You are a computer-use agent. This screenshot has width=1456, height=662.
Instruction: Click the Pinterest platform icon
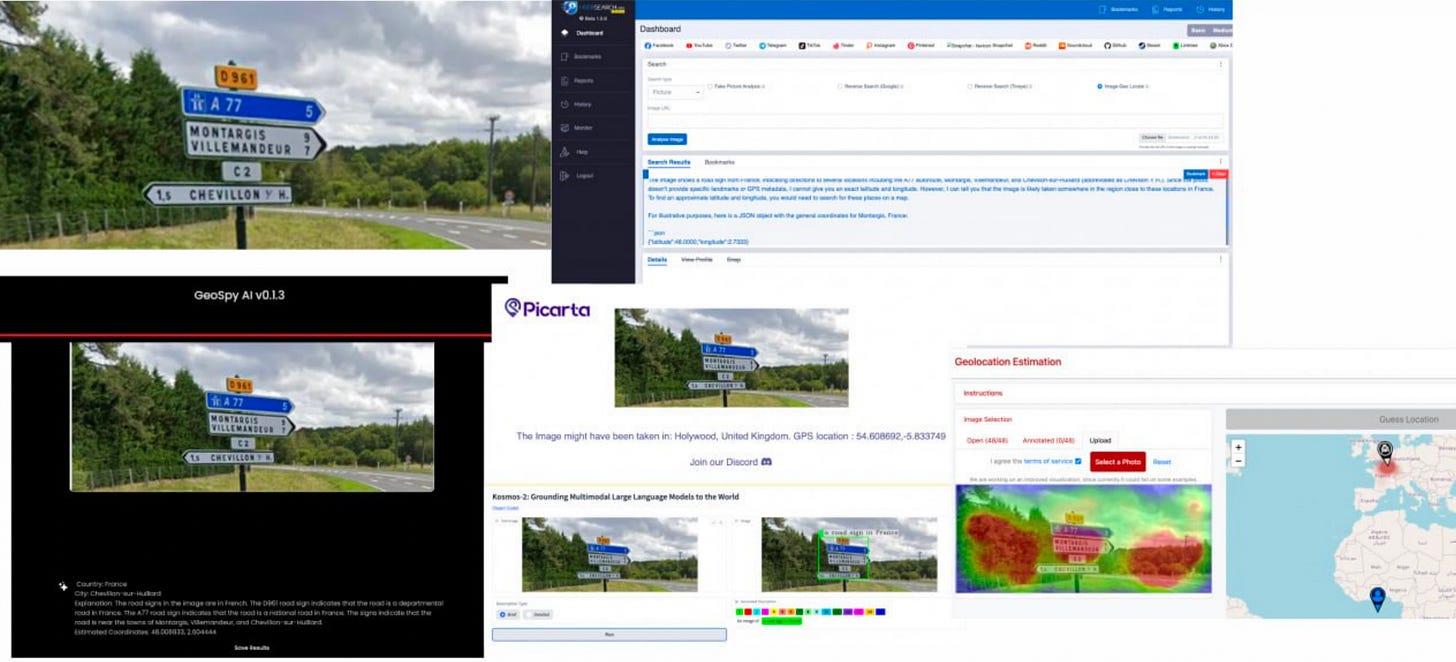point(911,45)
